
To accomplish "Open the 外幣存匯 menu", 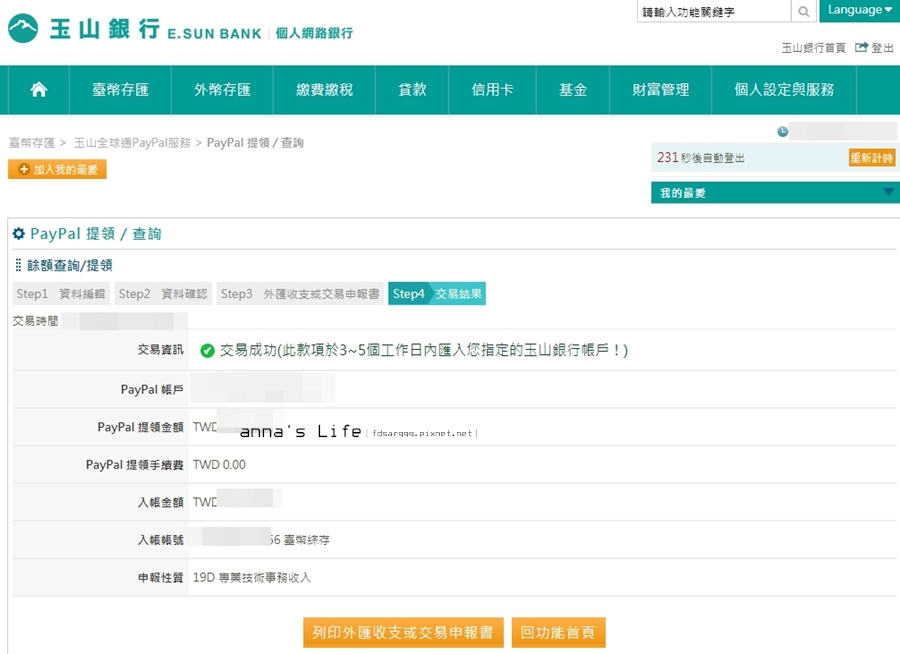I will pyautogui.click(x=222, y=90).
